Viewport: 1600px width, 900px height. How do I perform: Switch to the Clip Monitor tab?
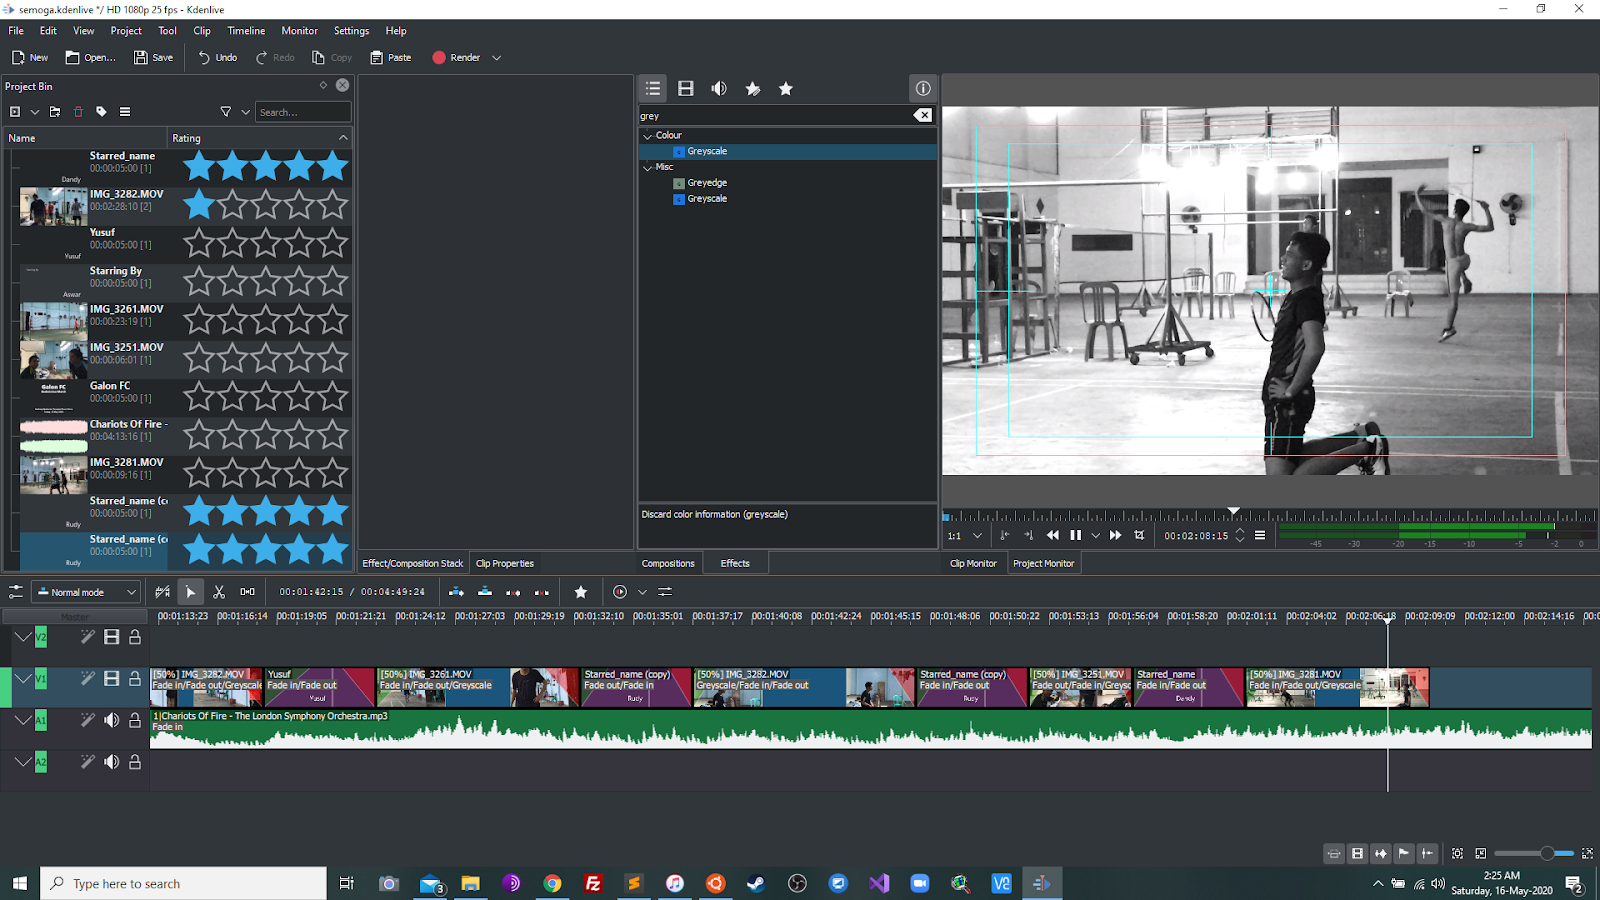[973, 564]
